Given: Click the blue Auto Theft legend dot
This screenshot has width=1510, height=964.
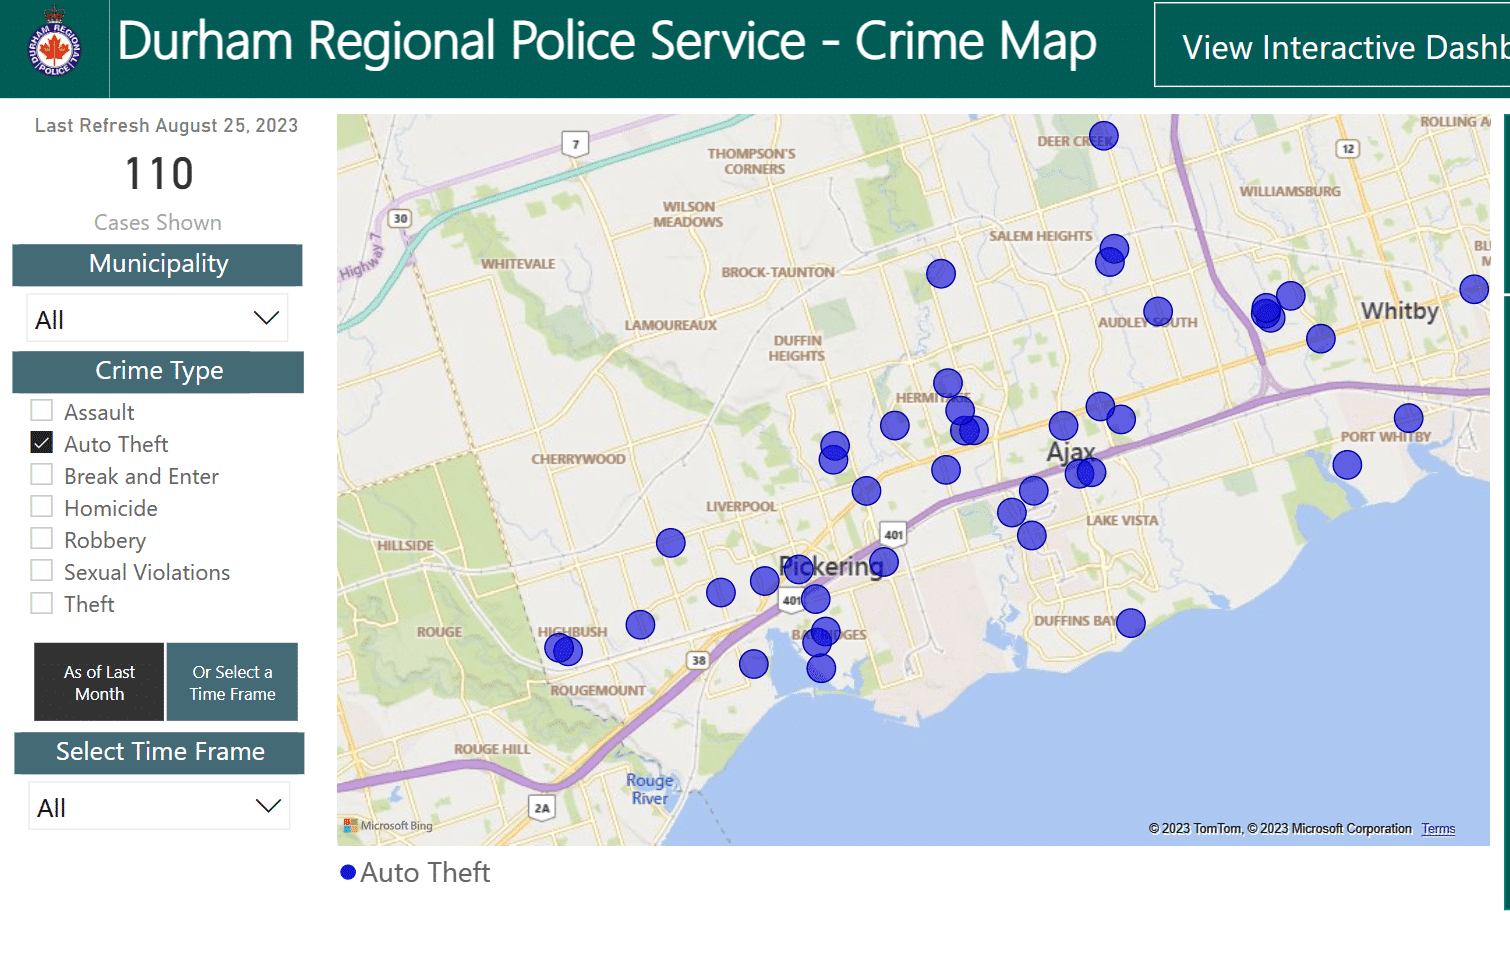Looking at the screenshot, I should [x=348, y=873].
